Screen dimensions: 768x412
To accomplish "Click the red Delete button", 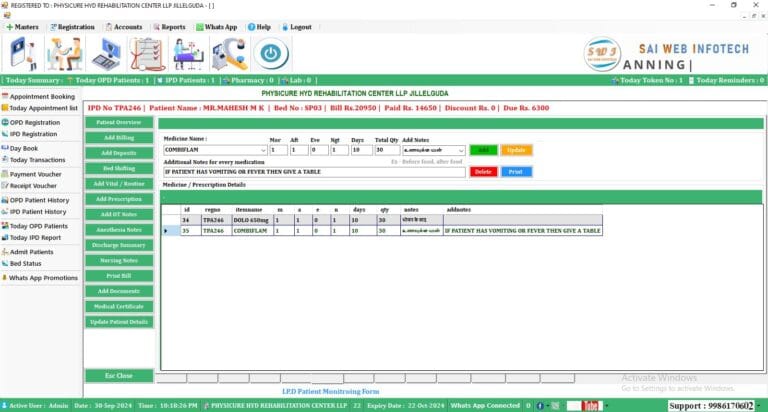I will click(x=483, y=171).
